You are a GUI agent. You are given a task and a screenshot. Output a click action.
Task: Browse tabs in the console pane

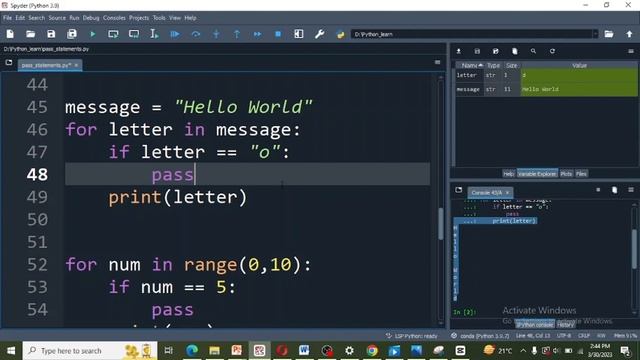[459, 190]
